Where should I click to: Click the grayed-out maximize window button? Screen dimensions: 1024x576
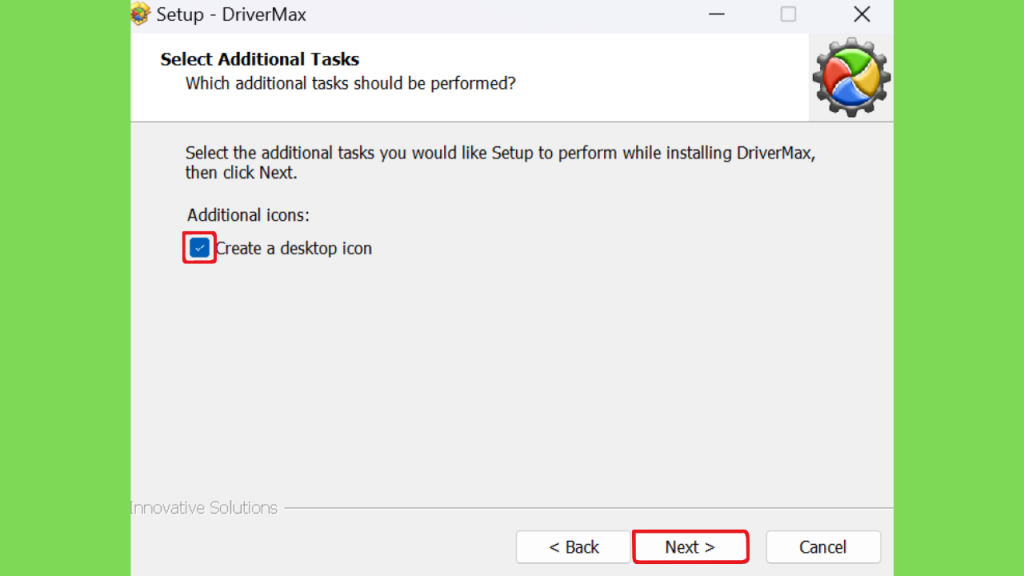788,14
